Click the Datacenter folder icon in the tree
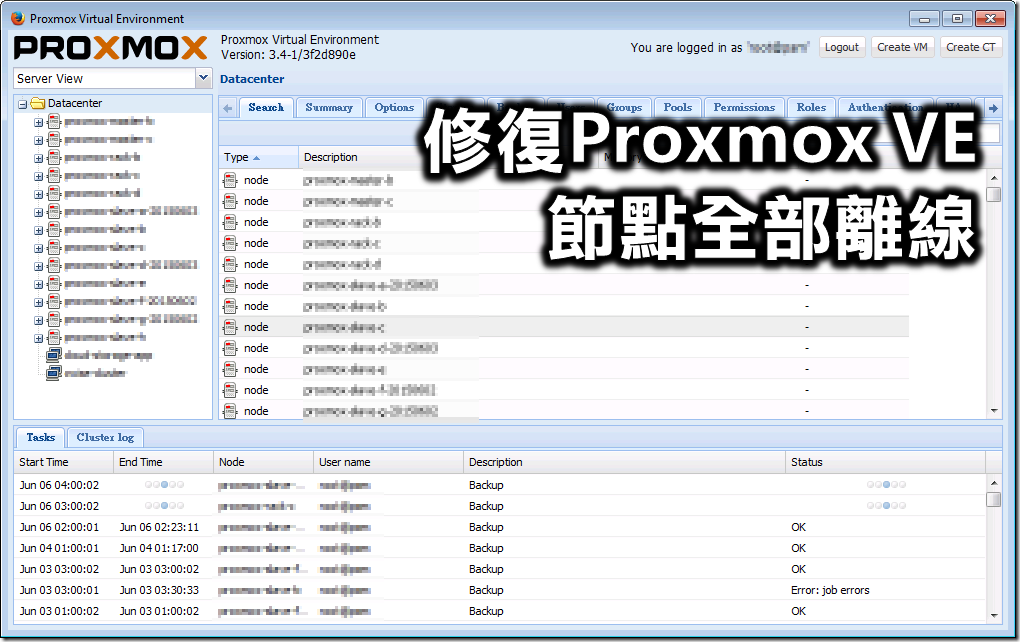Image resolution: width=1020 pixels, height=642 pixels. 38,103
